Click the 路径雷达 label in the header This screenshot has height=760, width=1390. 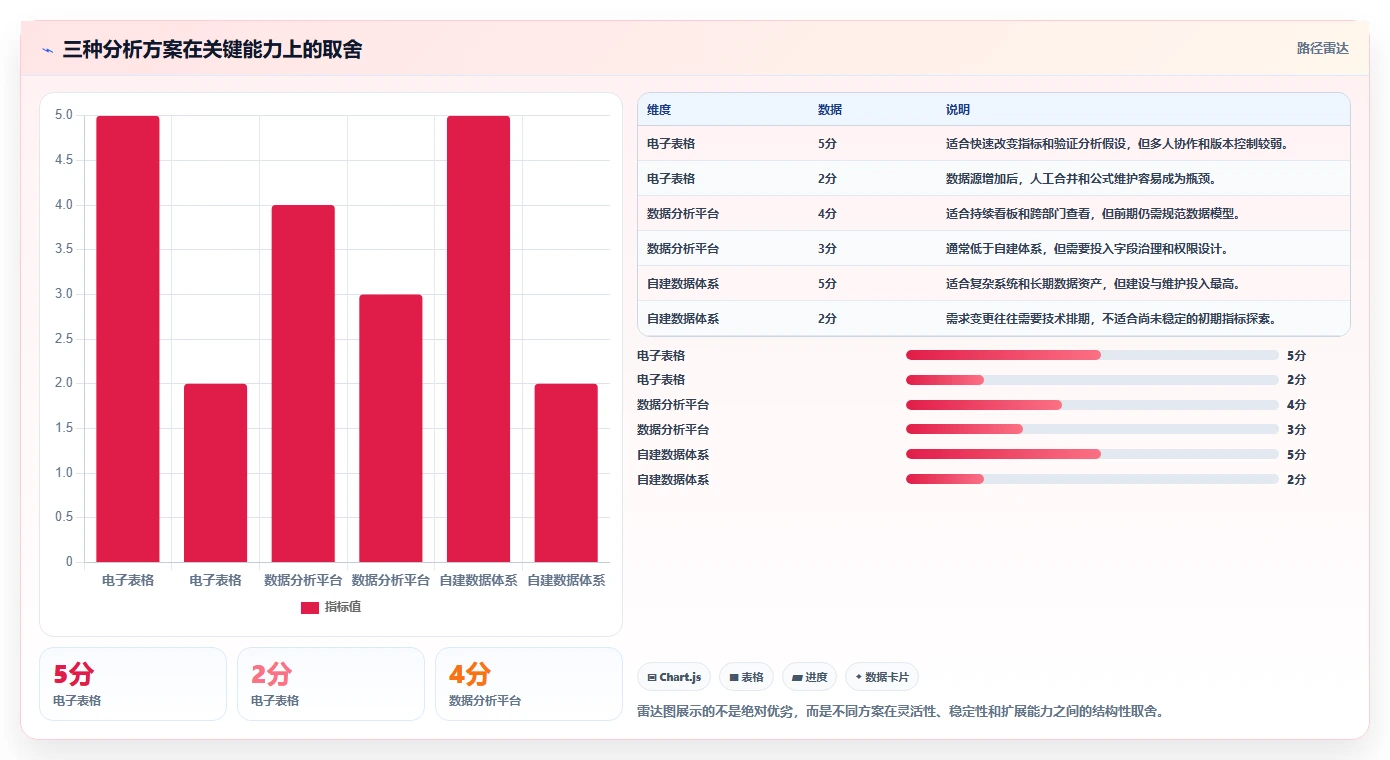1323,48
